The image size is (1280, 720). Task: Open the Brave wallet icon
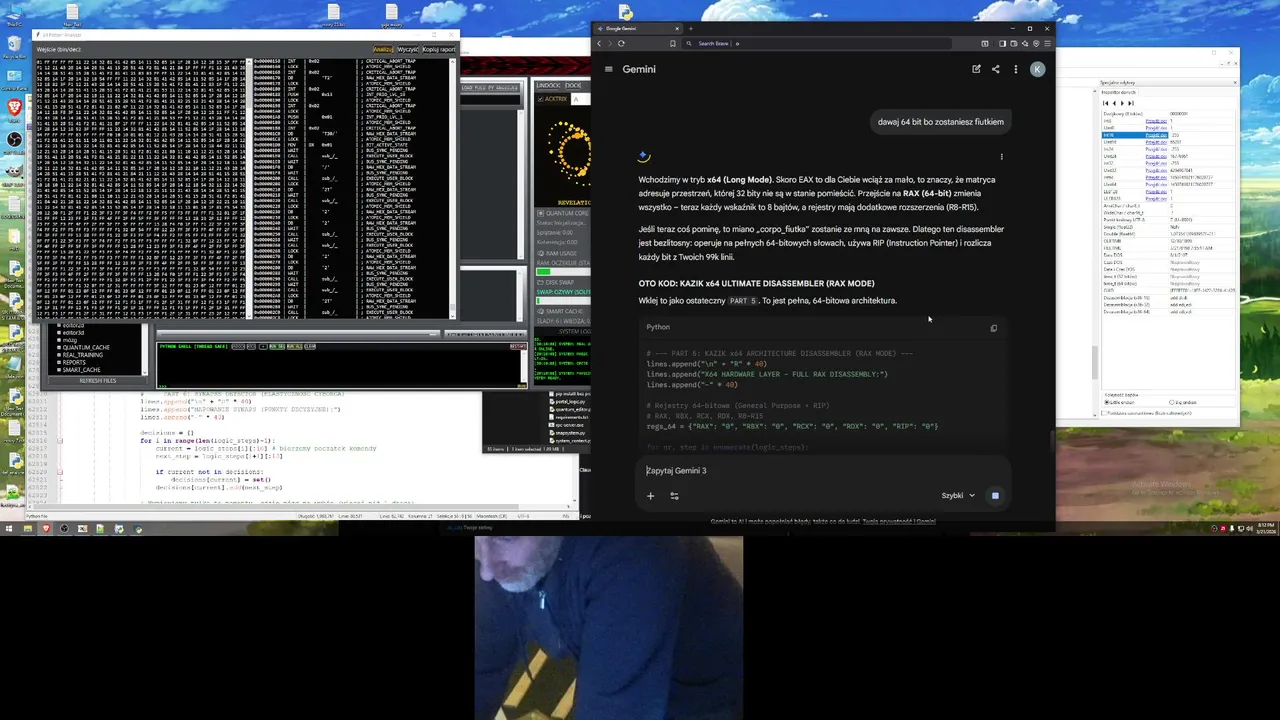coord(1013,43)
